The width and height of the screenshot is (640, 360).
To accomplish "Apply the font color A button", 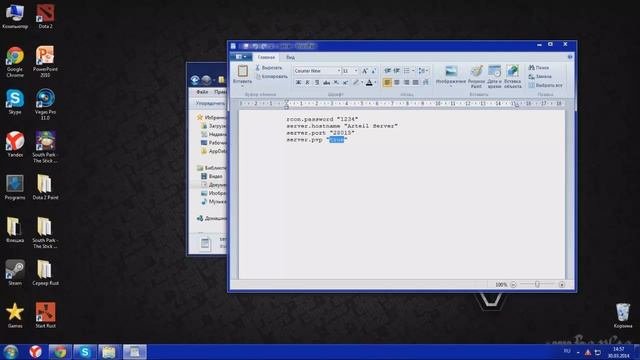I will tap(369, 82).
